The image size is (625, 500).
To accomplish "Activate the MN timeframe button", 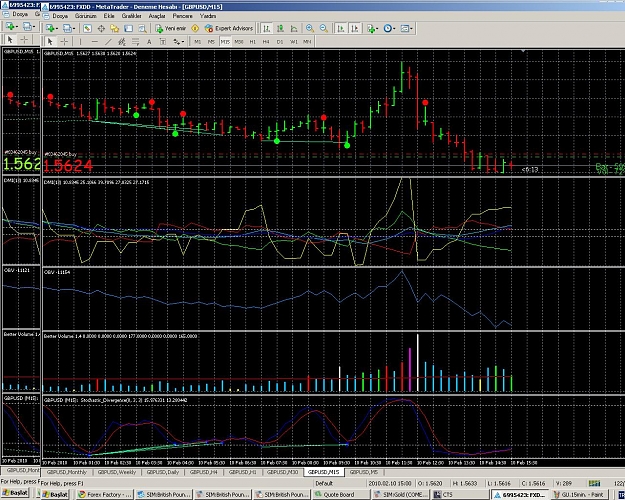I will tap(307, 41).
